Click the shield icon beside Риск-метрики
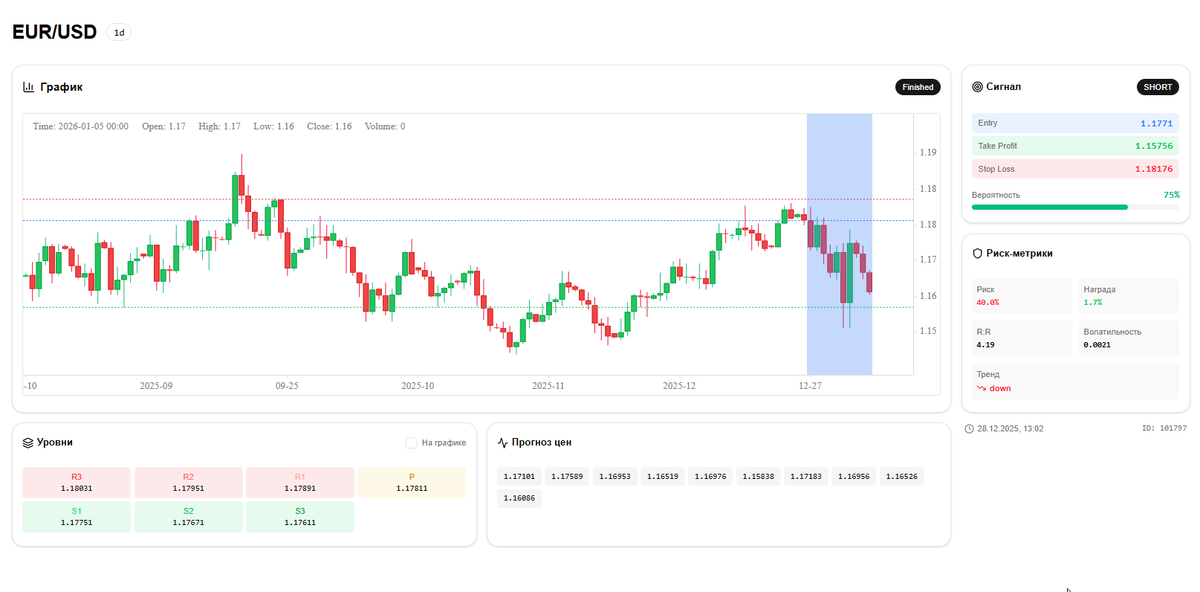This screenshot has height=592, width=1200. pyautogui.click(x=978, y=254)
